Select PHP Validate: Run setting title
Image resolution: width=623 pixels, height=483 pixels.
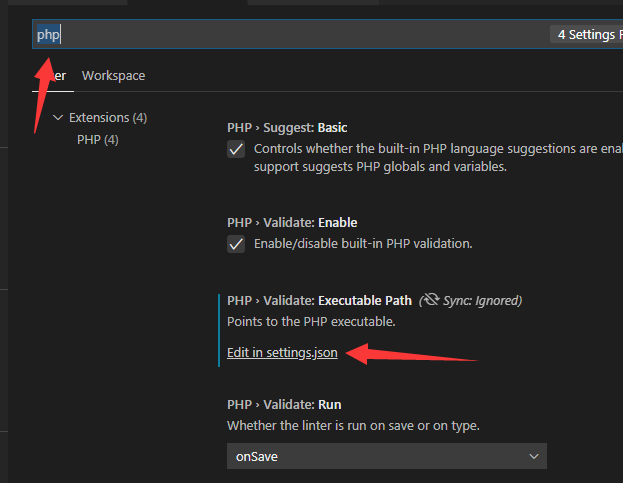pos(284,405)
